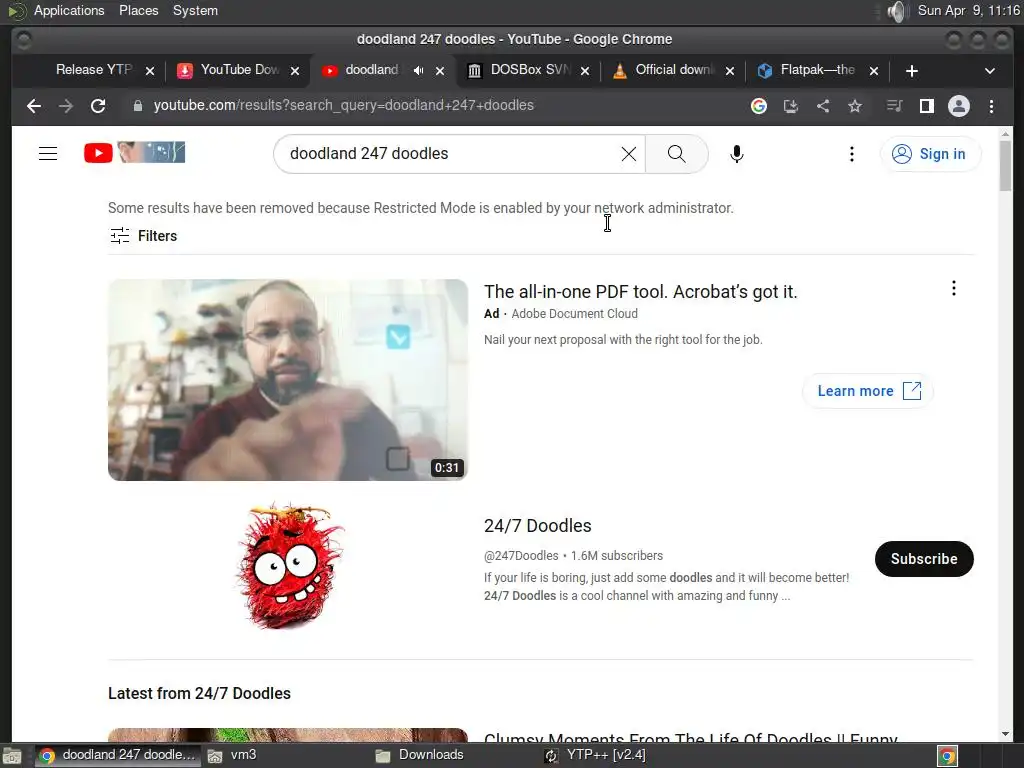
Task: Expand the tab search dropdown arrow
Action: tap(990, 71)
